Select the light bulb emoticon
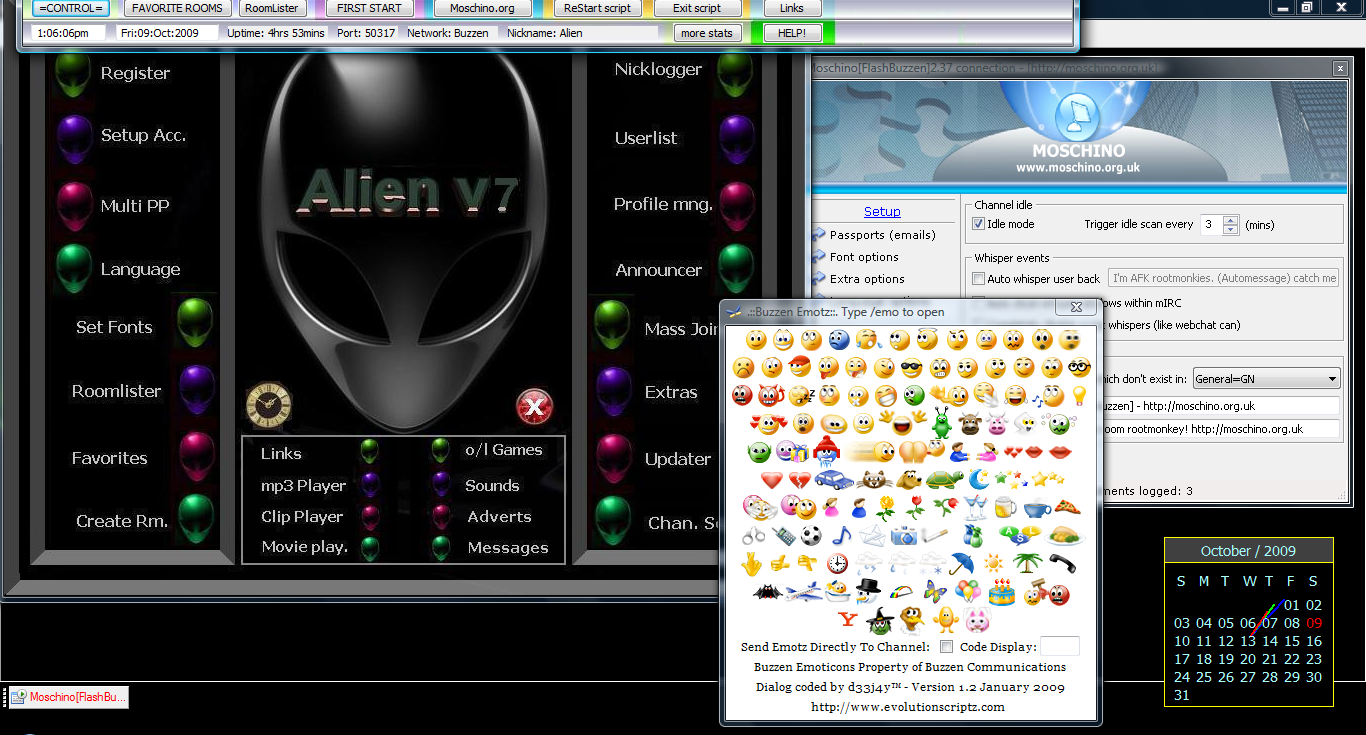1366x735 pixels. tap(1079, 395)
